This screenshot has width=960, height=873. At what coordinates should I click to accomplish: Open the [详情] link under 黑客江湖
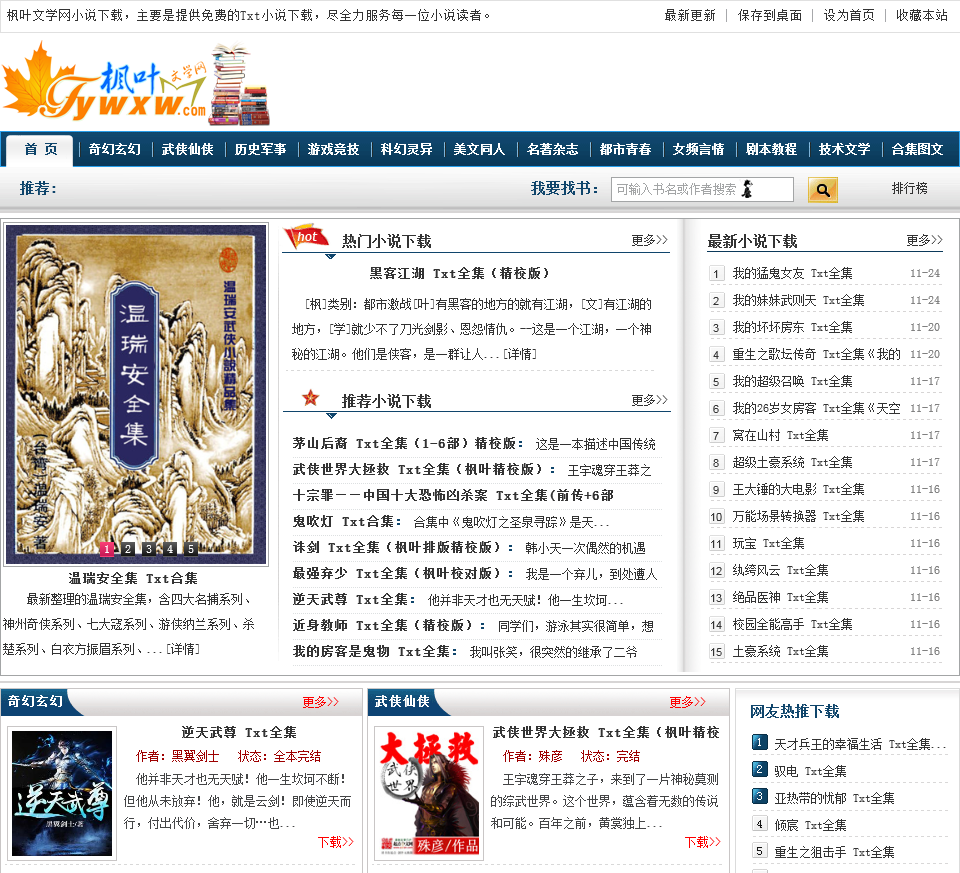pos(520,354)
